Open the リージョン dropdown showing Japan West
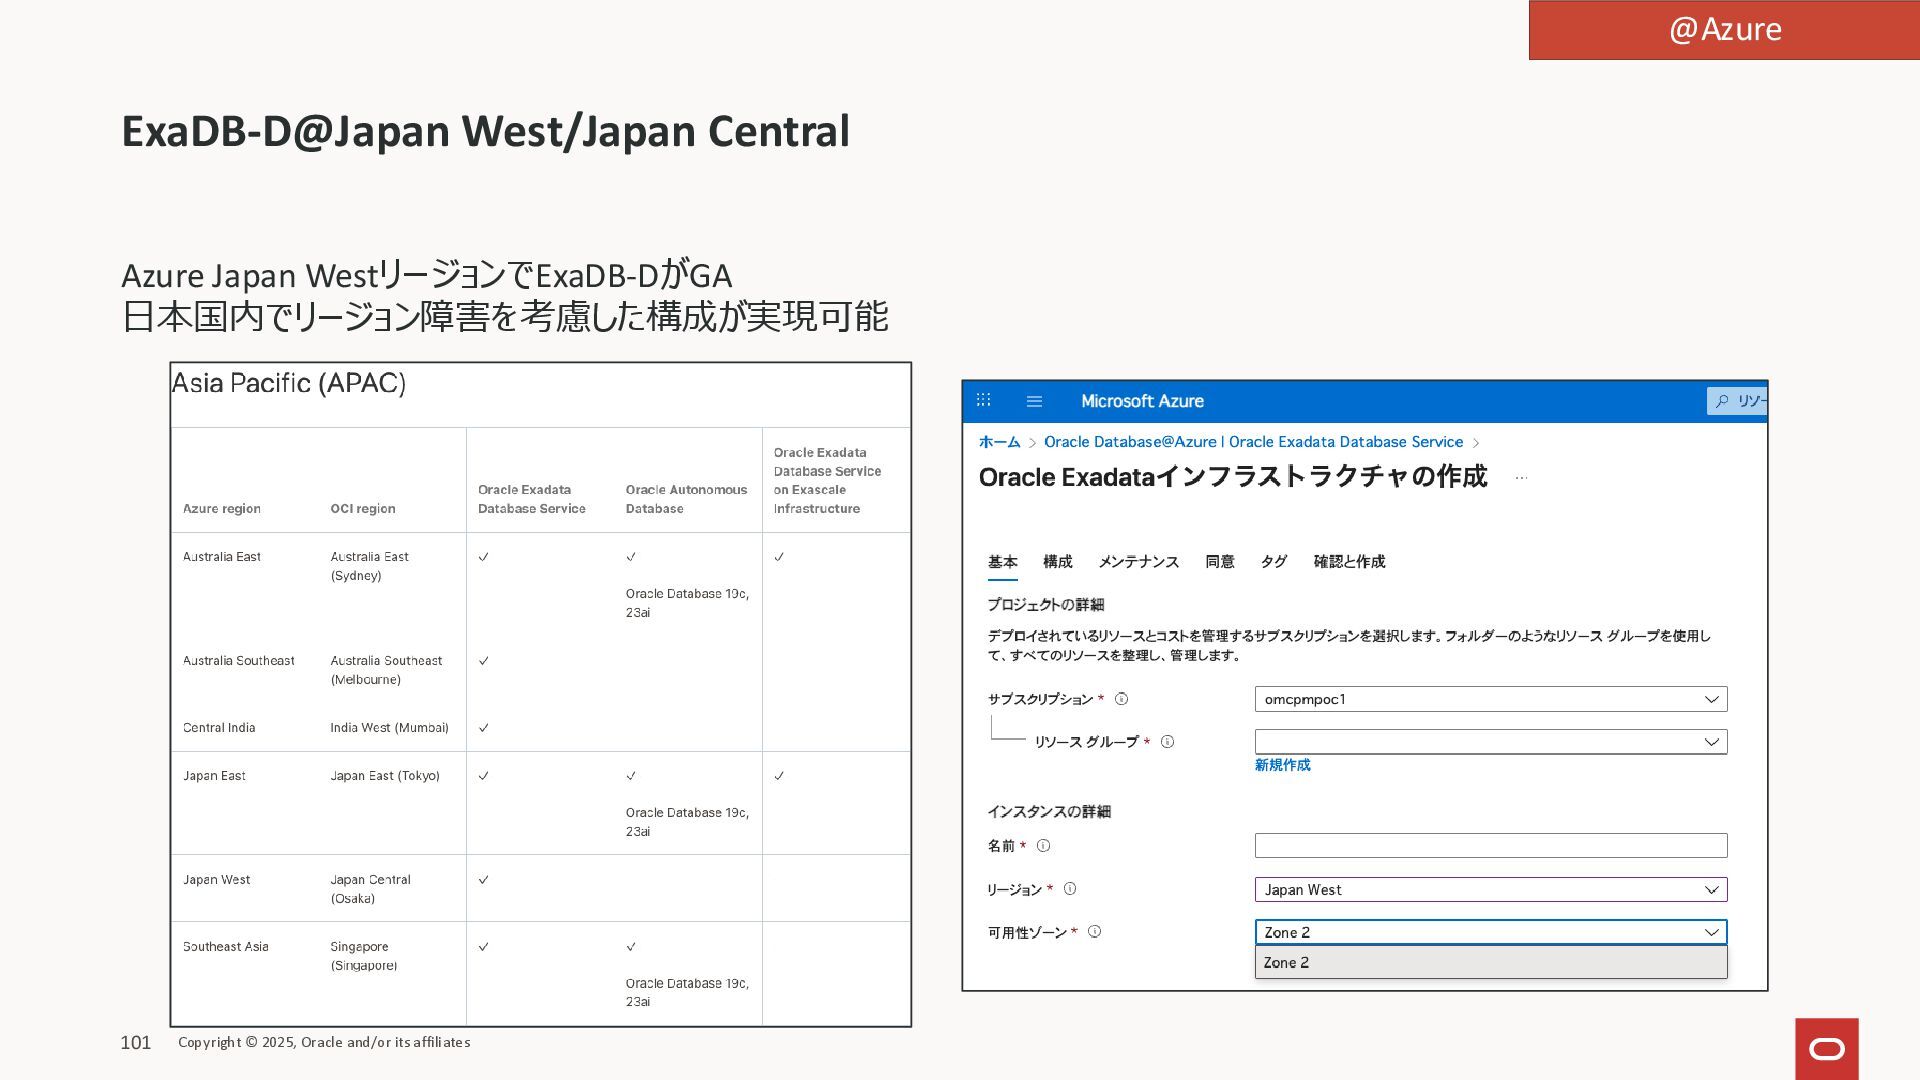 1491,890
